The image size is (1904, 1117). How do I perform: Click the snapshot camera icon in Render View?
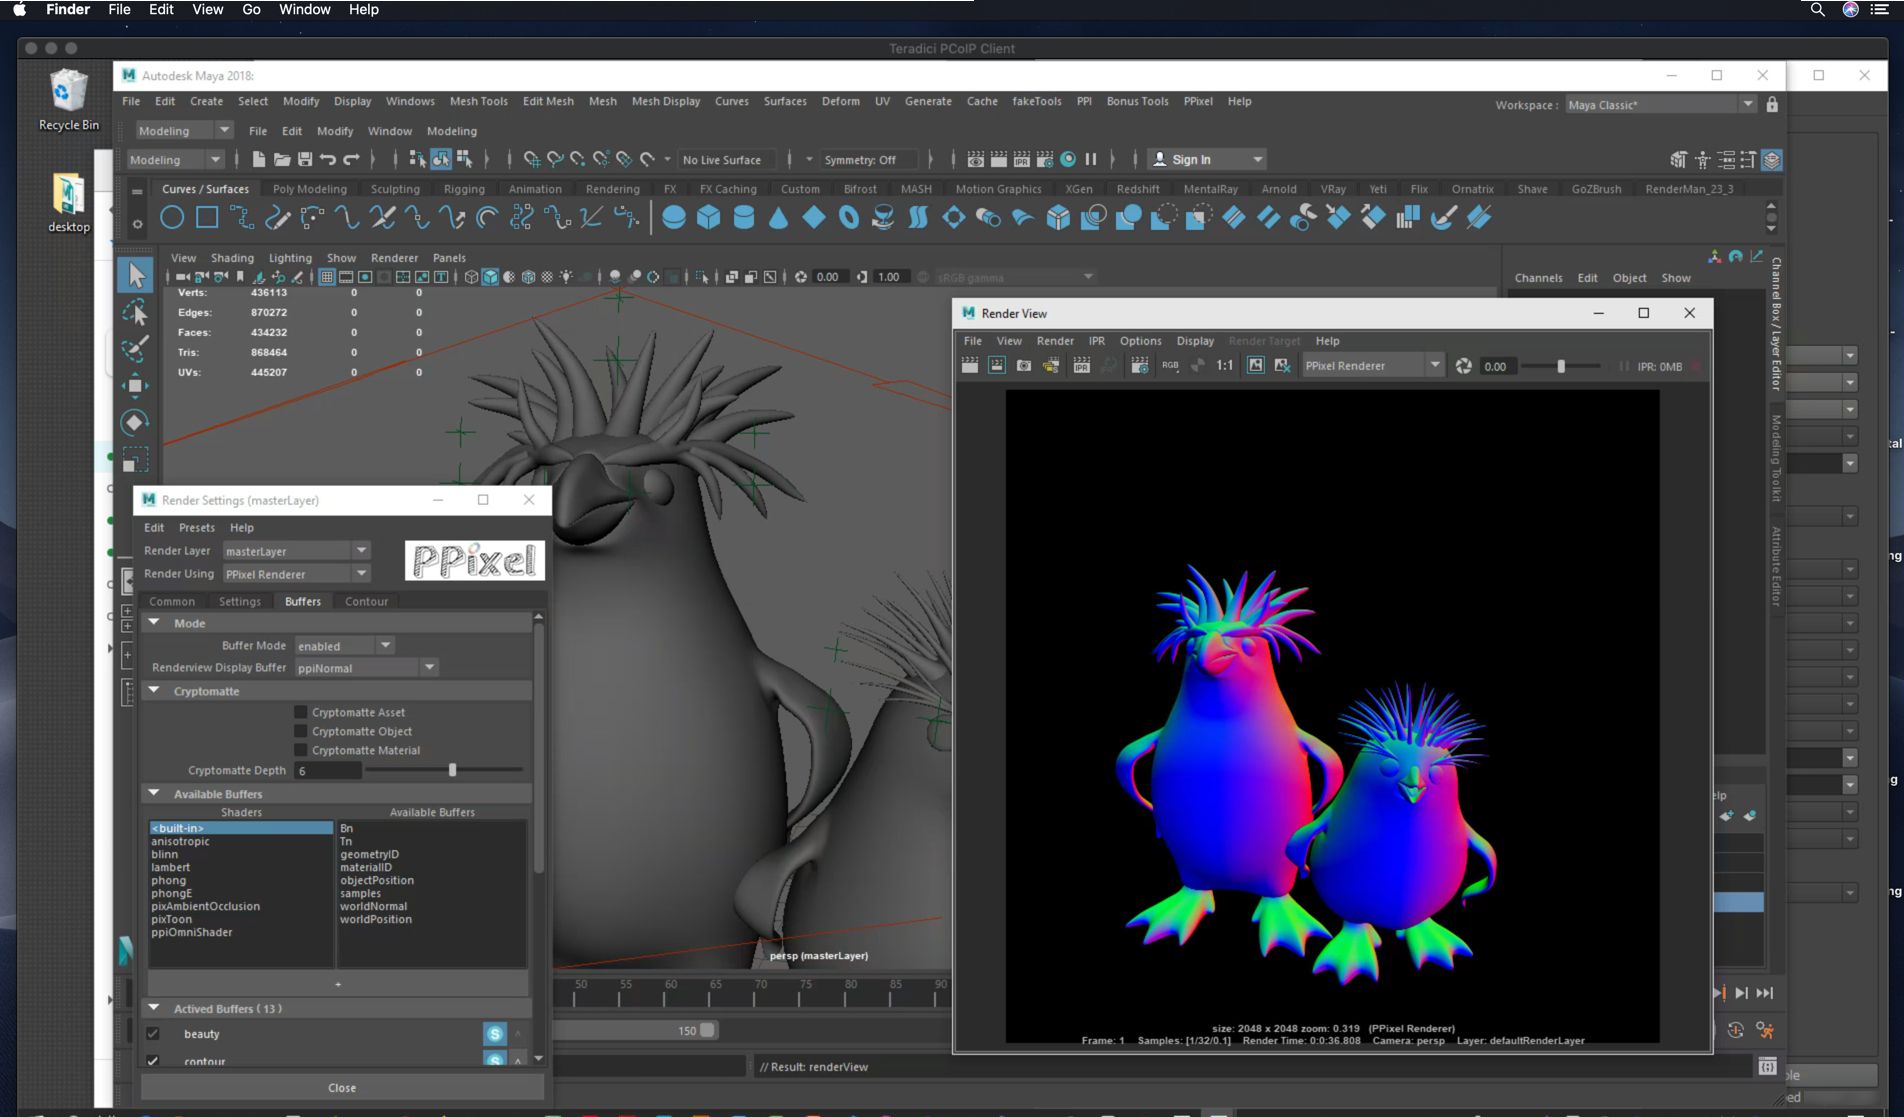pyautogui.click(x=1024, y=366)
